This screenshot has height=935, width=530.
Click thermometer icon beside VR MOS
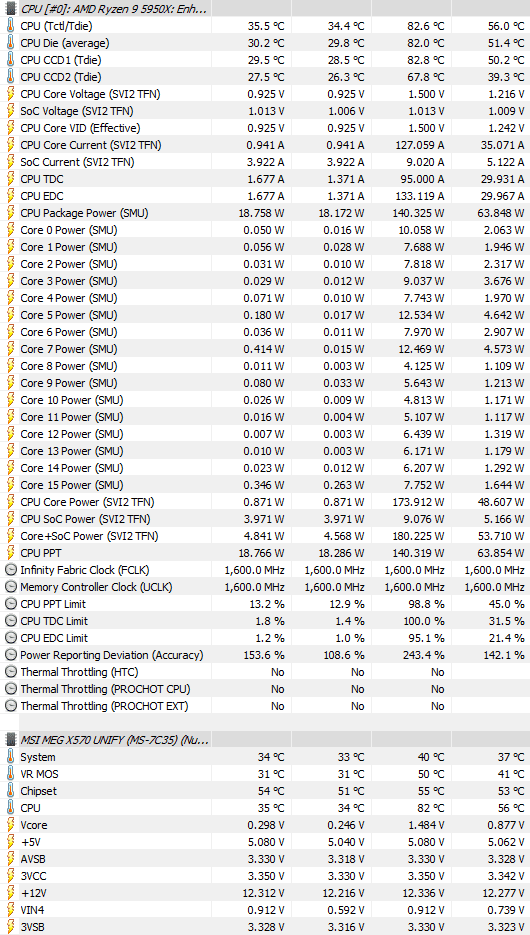point(10,774)
